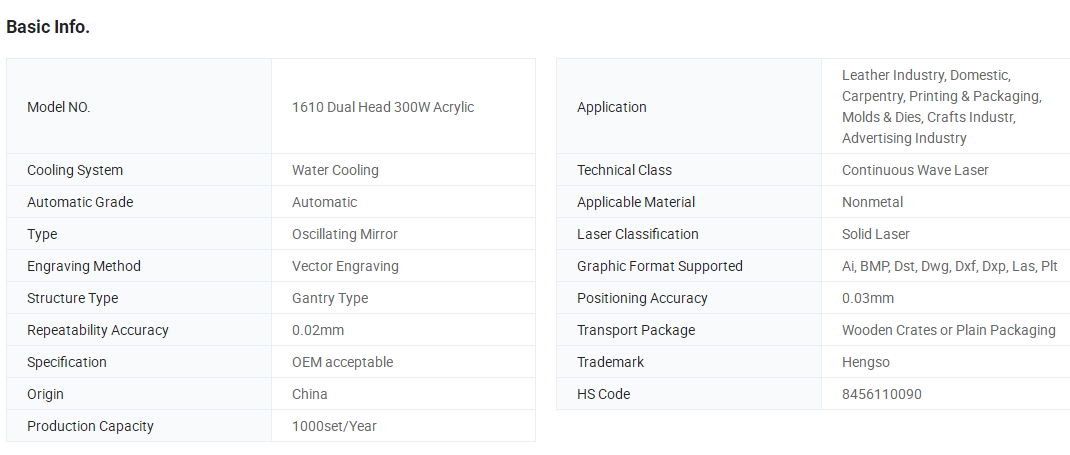Select the Water Cooling value
The width and height of the screenshot is (1070, 455).
coord(335,170)
